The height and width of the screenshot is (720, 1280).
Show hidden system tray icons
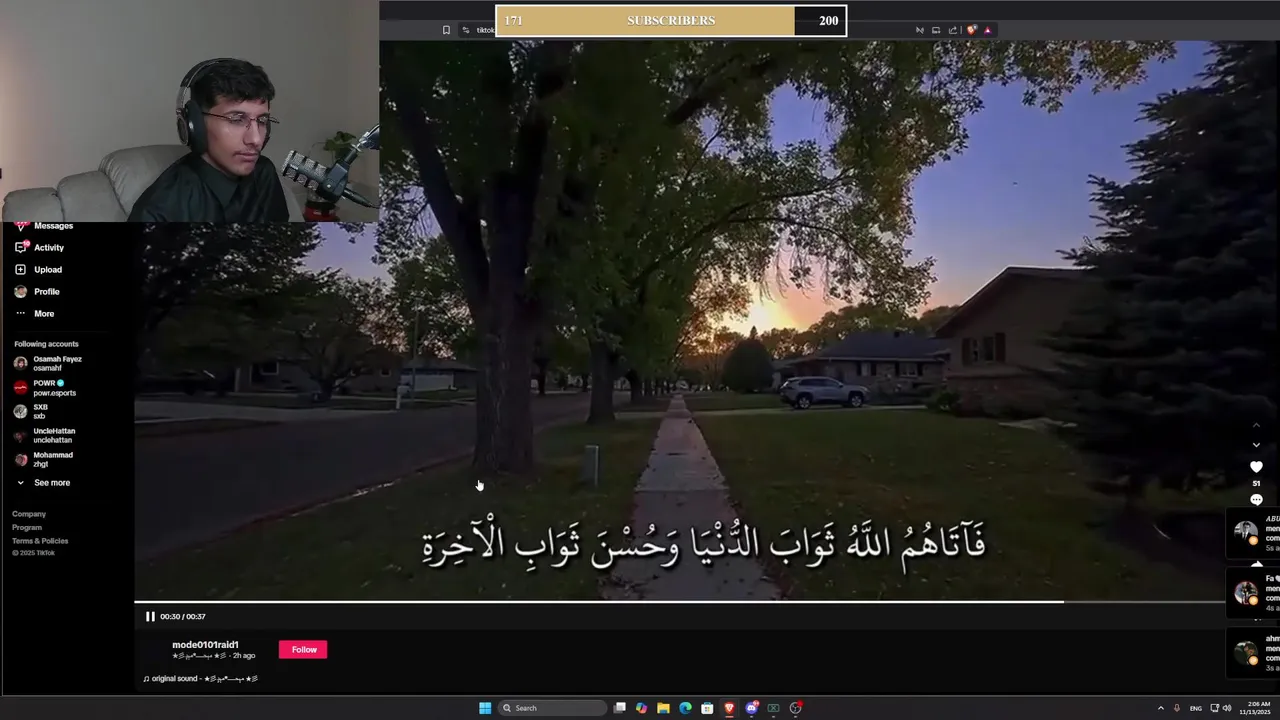1160,708
